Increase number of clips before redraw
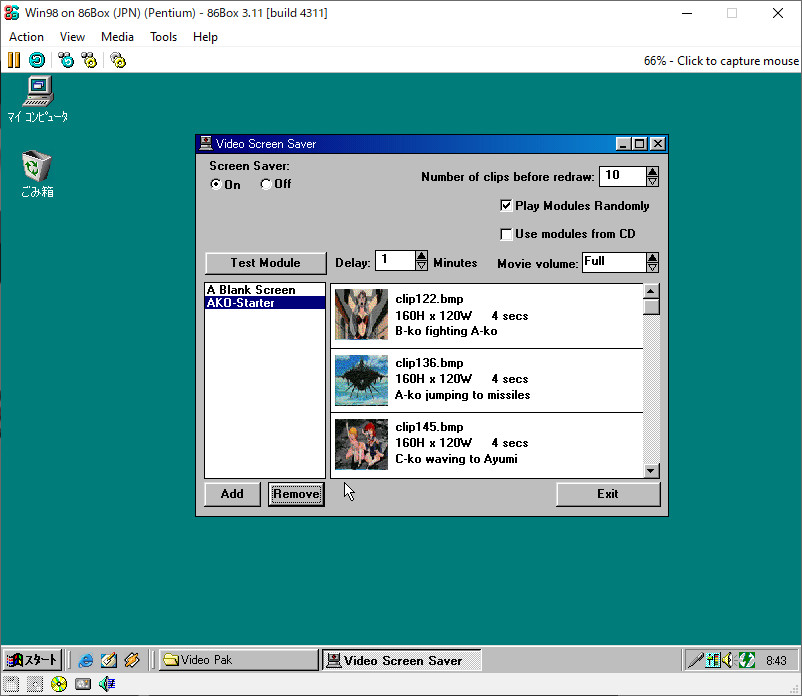Viewport: 802px width, 696px height. 652,172
